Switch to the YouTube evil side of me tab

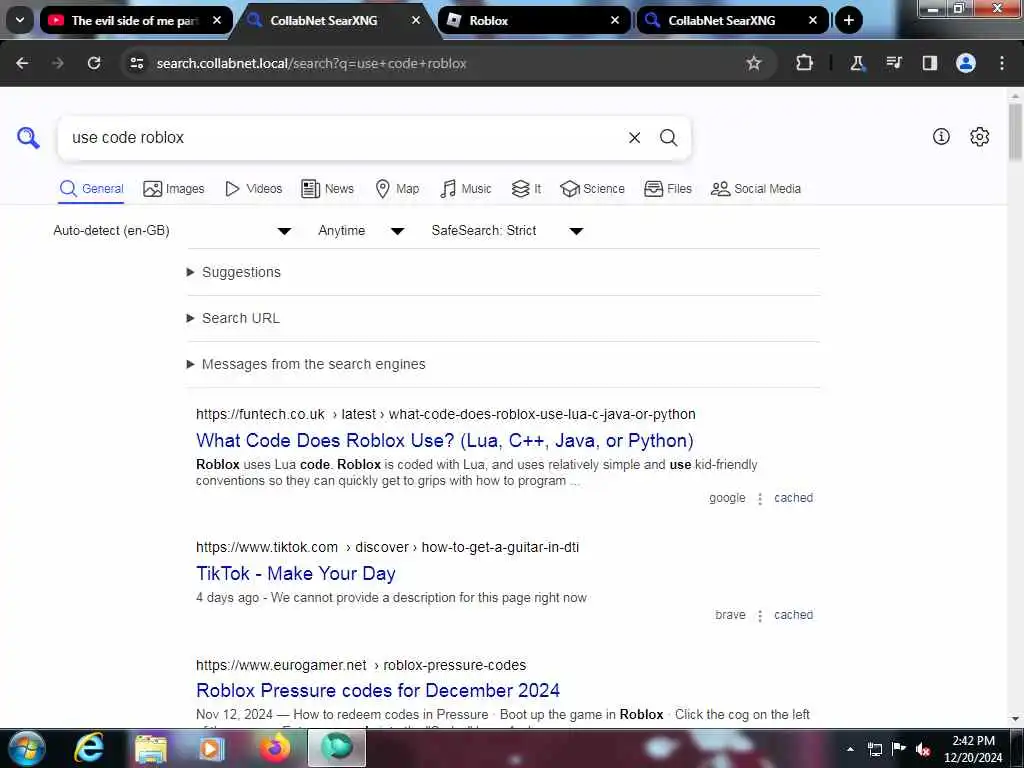click(134, 20)
